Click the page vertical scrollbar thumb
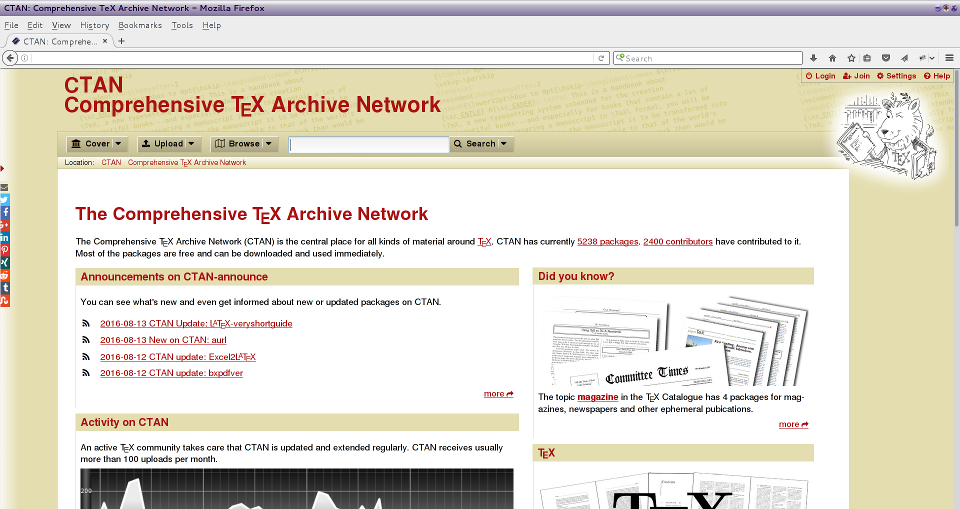The height and width of the screenshot is (509, 960). coord(956,147)
